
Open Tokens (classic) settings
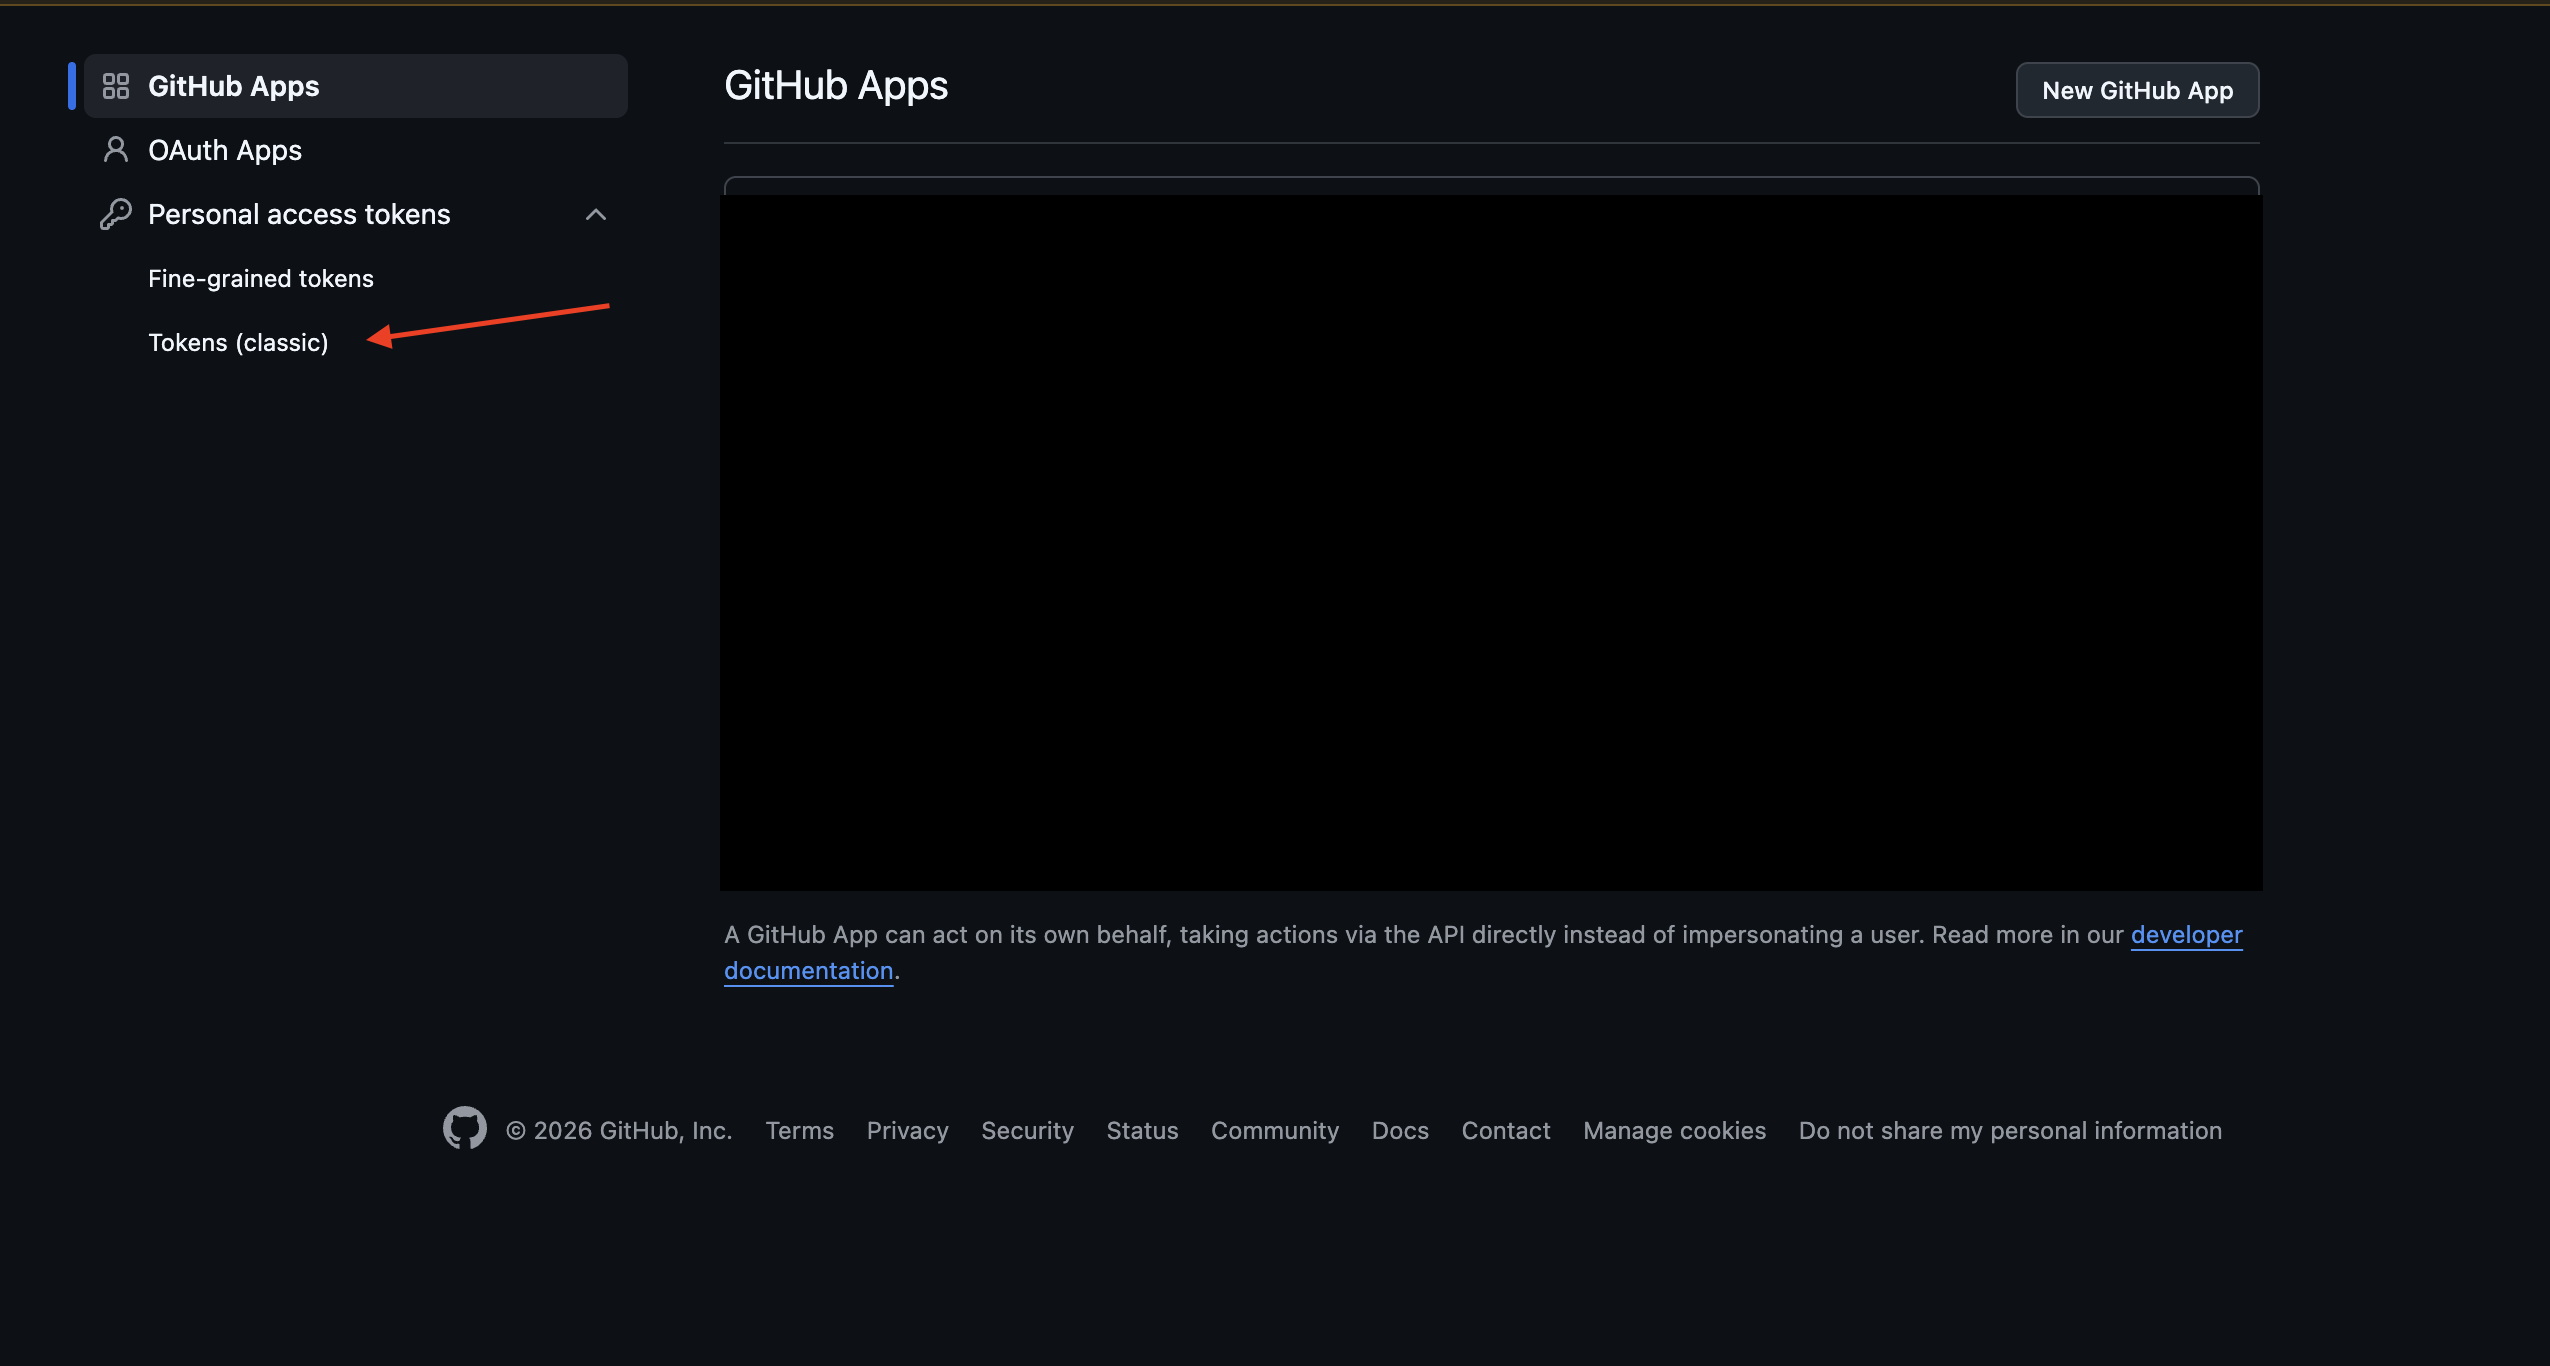point(238,342)
